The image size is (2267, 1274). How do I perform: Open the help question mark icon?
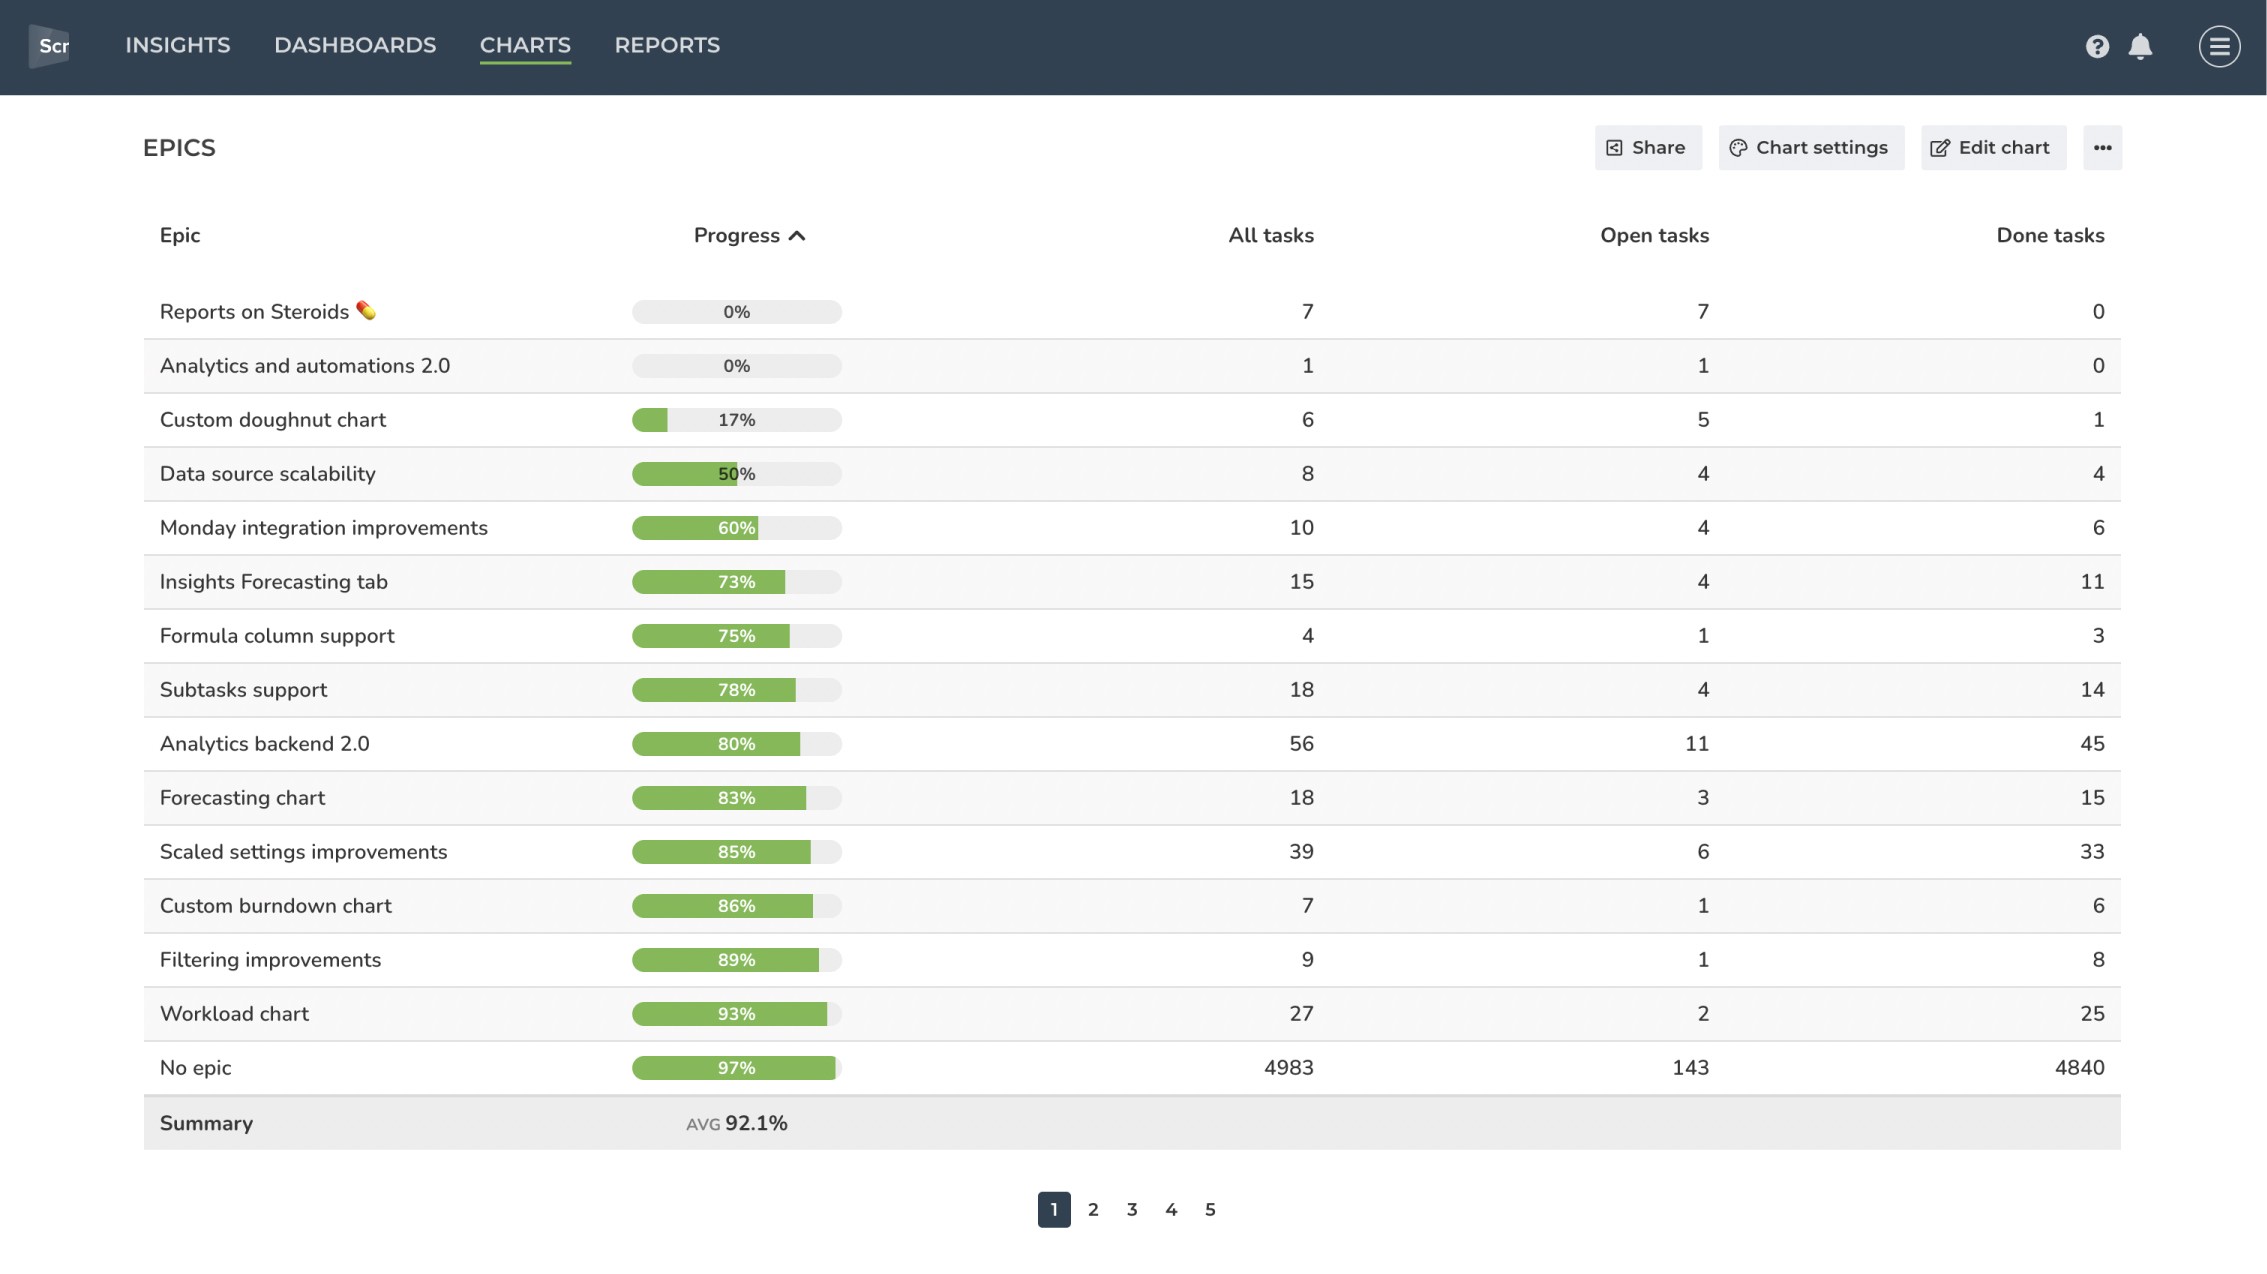pyautogui.click(x=2097, y=46)
